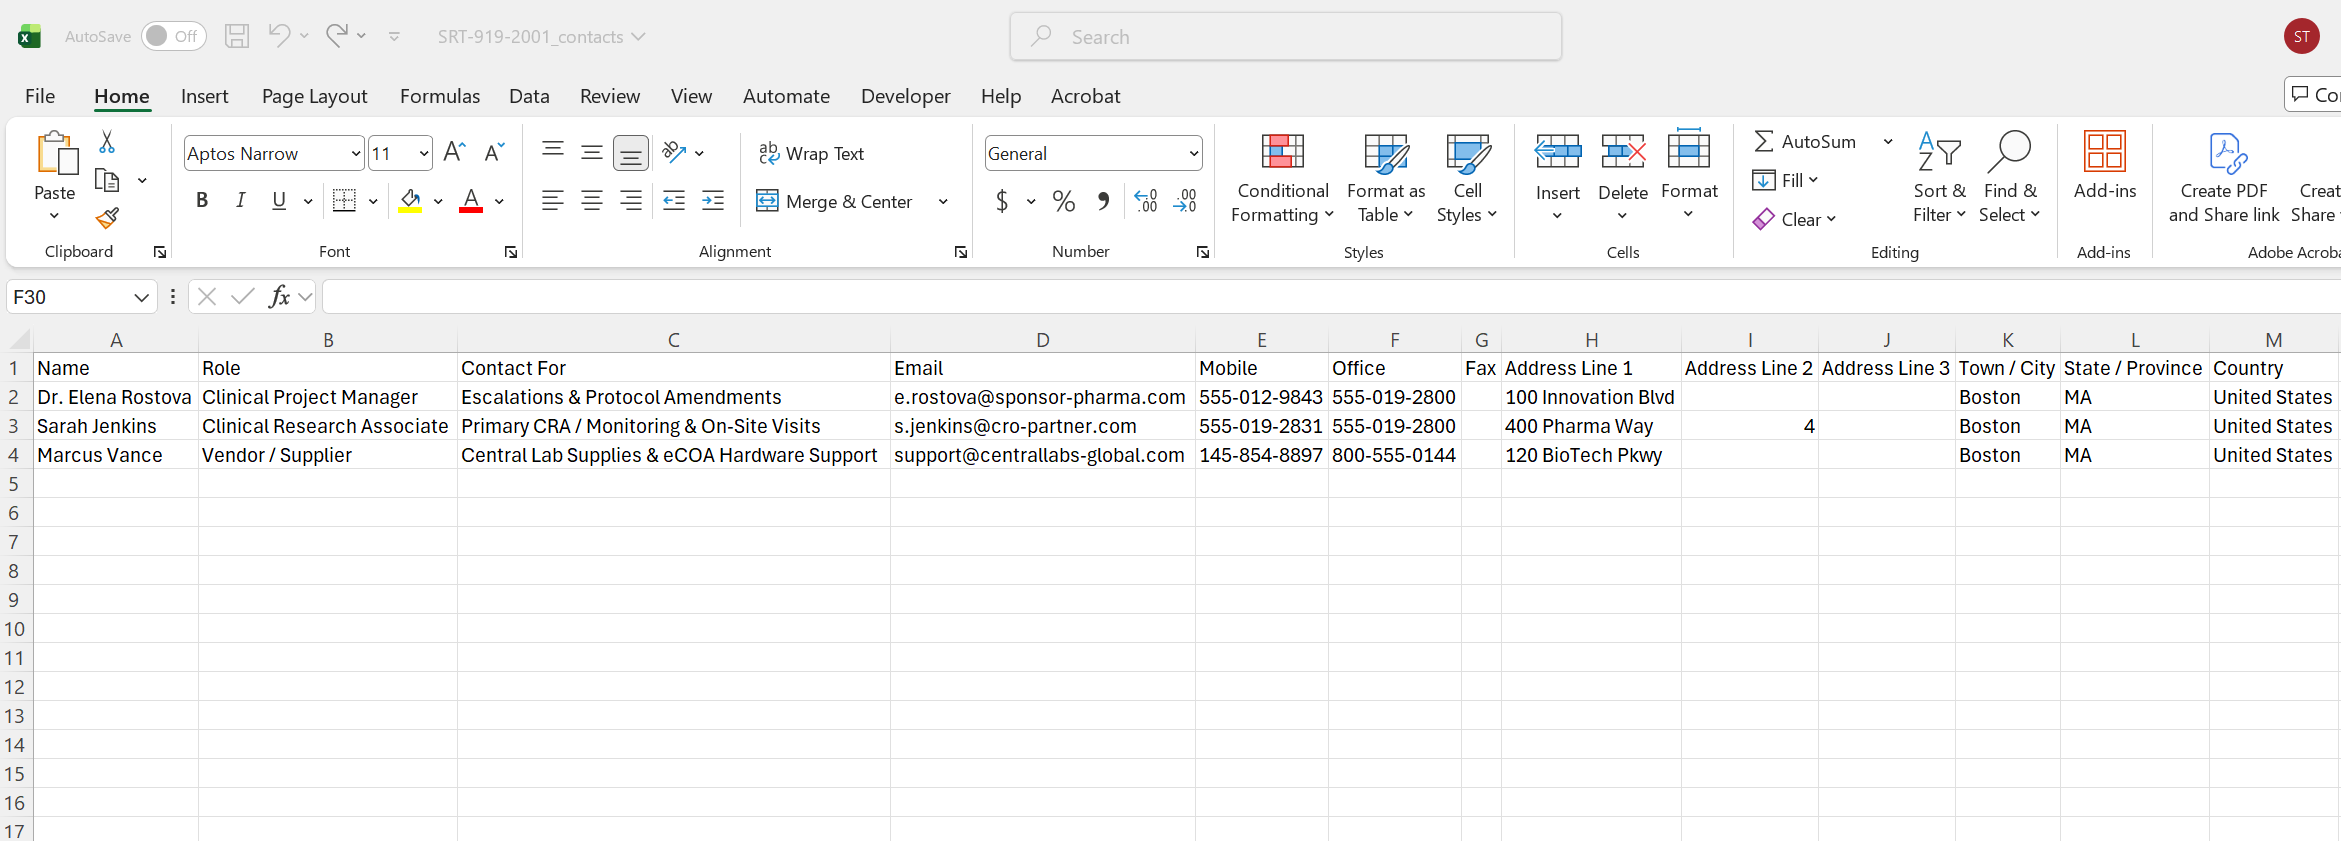The width and height of the screenshot is (2341, 841).
Task: Toggle Bold formatting
Action: (x=202, y=201)
